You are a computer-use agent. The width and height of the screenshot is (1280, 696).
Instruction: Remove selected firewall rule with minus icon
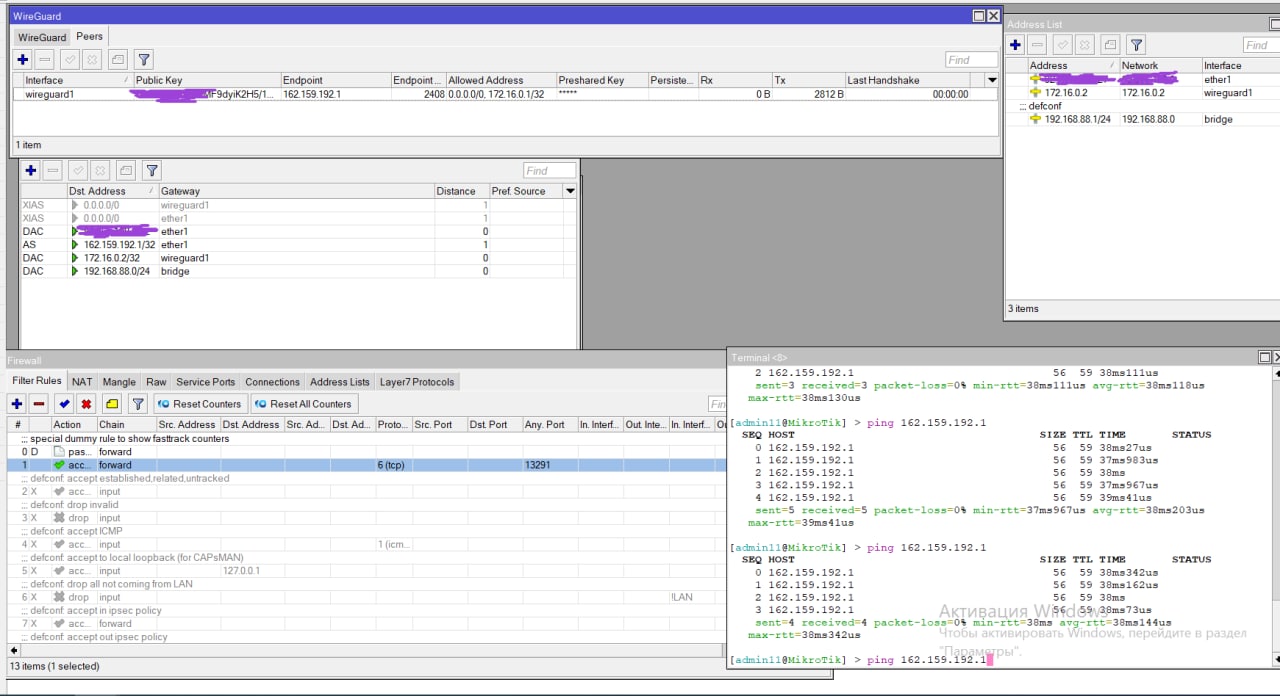click(x=39, y=404)
